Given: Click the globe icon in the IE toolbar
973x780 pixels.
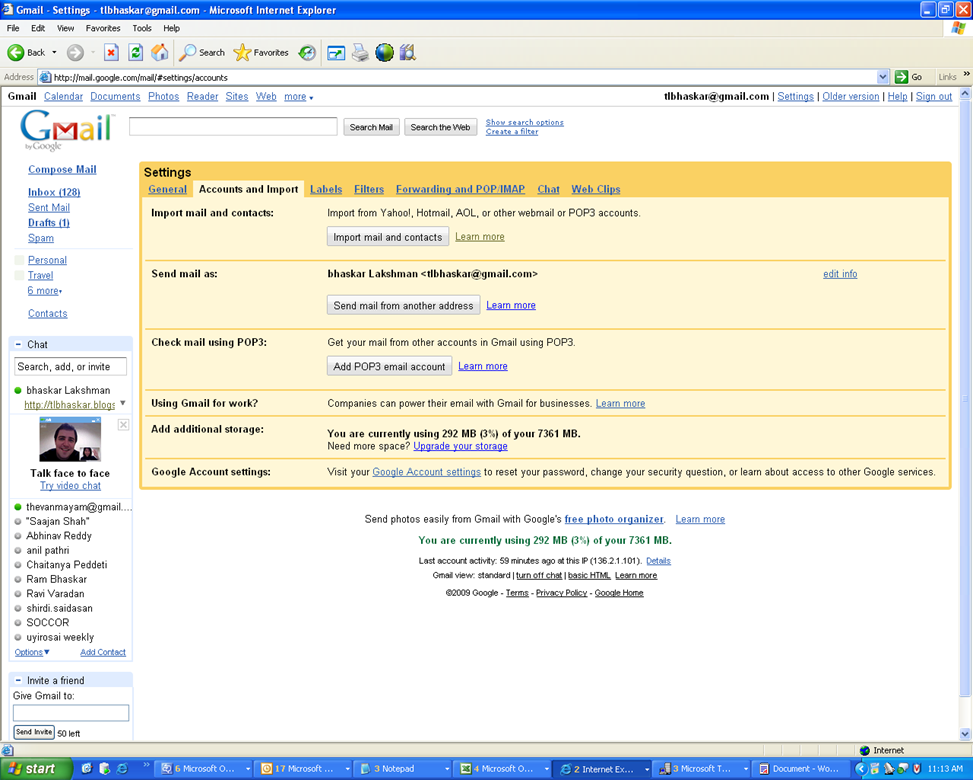Looking at the screenshot, I should [384, 53].
